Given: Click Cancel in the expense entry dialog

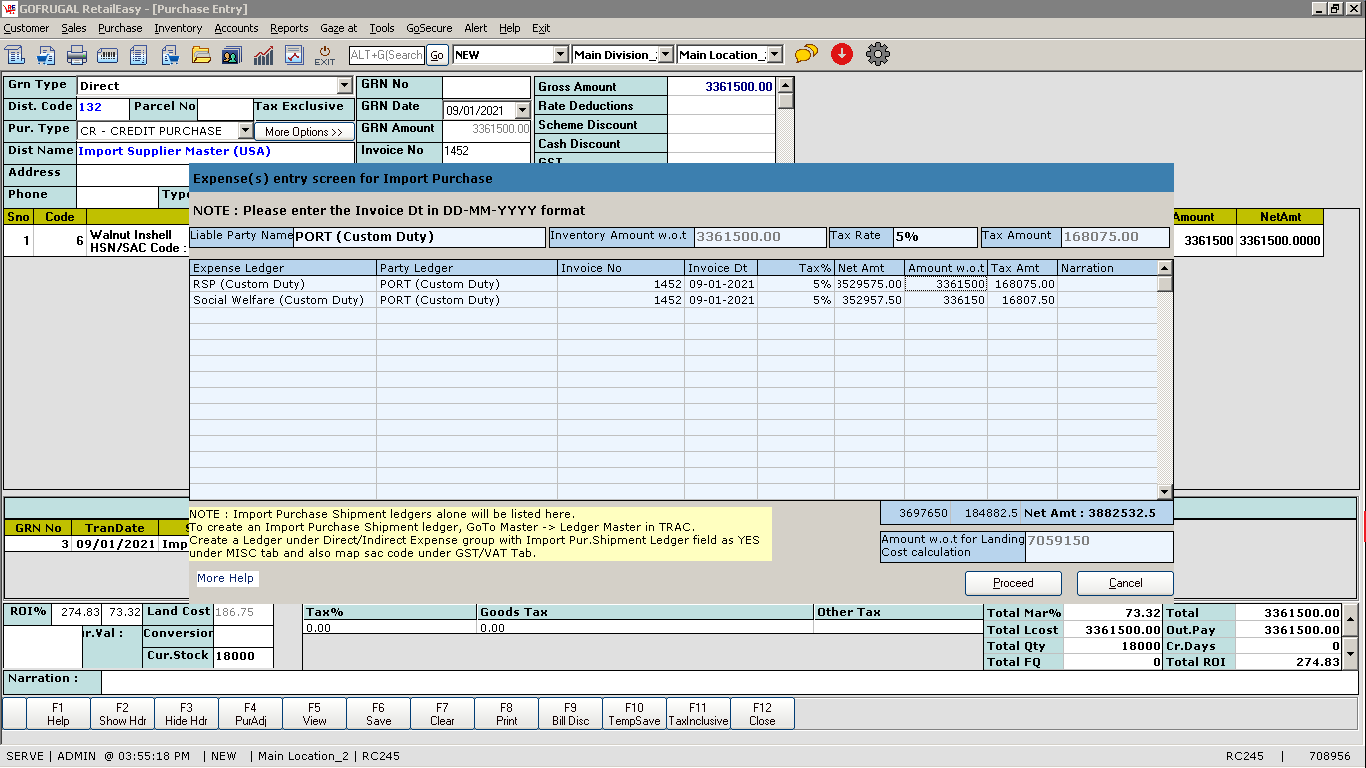Looking at the screenshot, I should [x=1125, y=583].
